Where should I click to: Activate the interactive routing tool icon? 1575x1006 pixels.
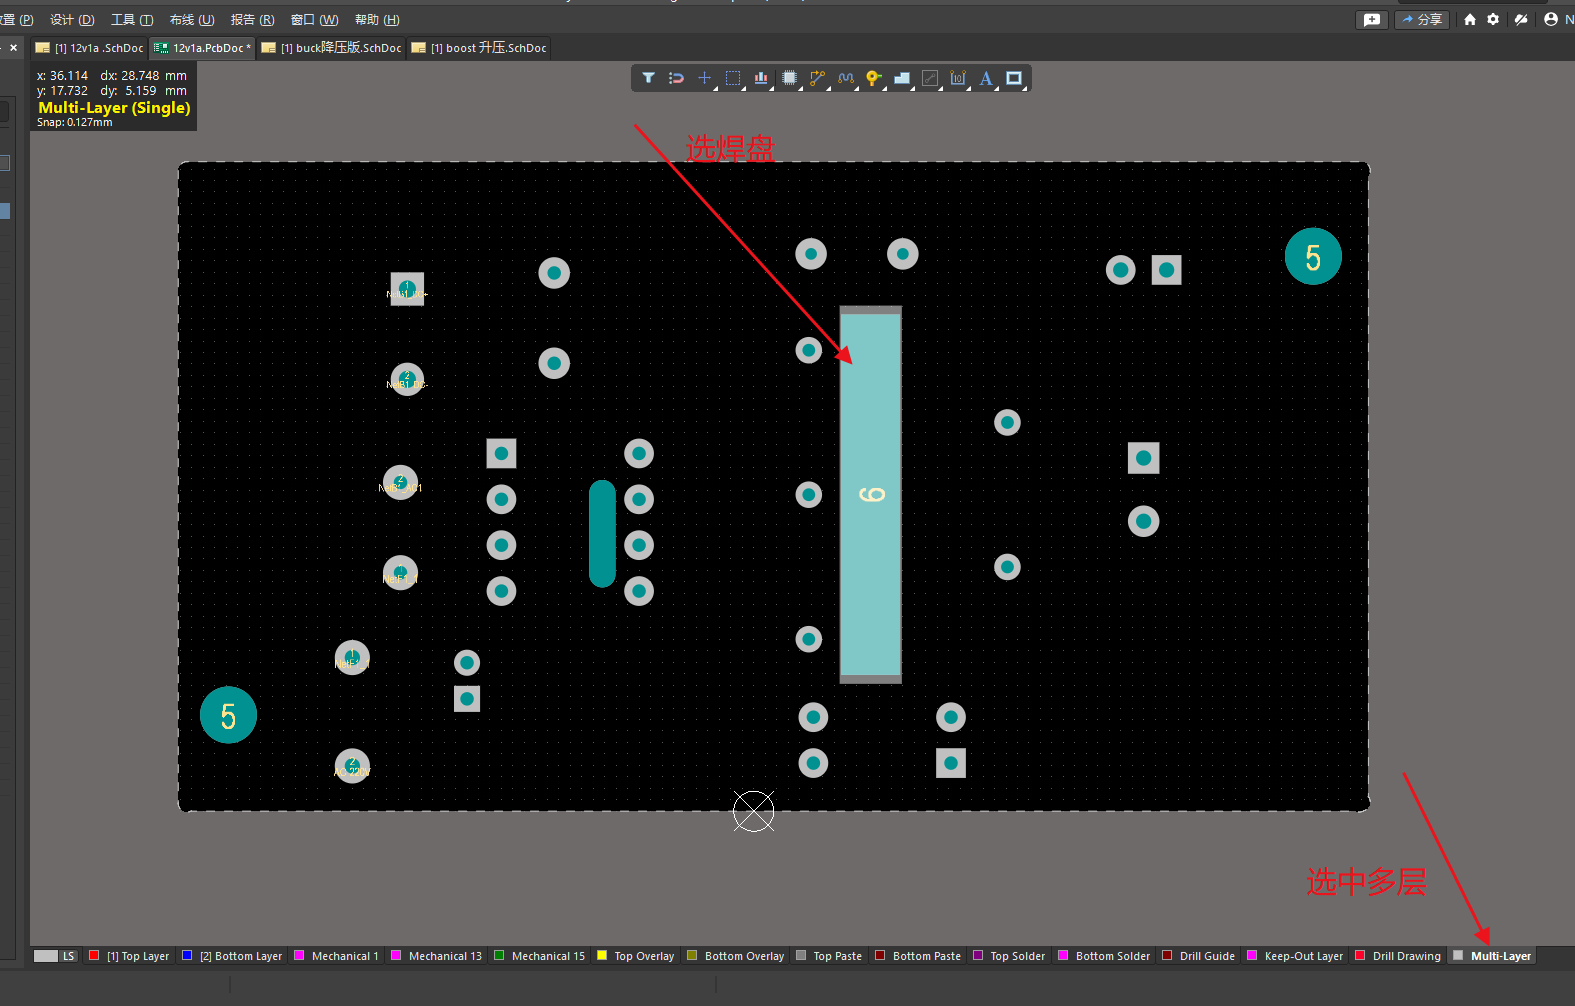click(817, 78)
